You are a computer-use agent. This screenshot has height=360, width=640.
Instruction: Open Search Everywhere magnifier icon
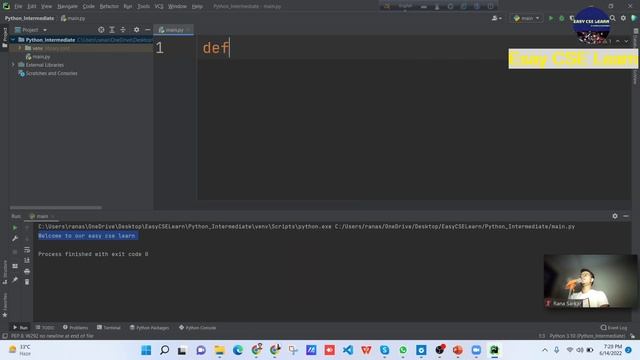(613, 18)
